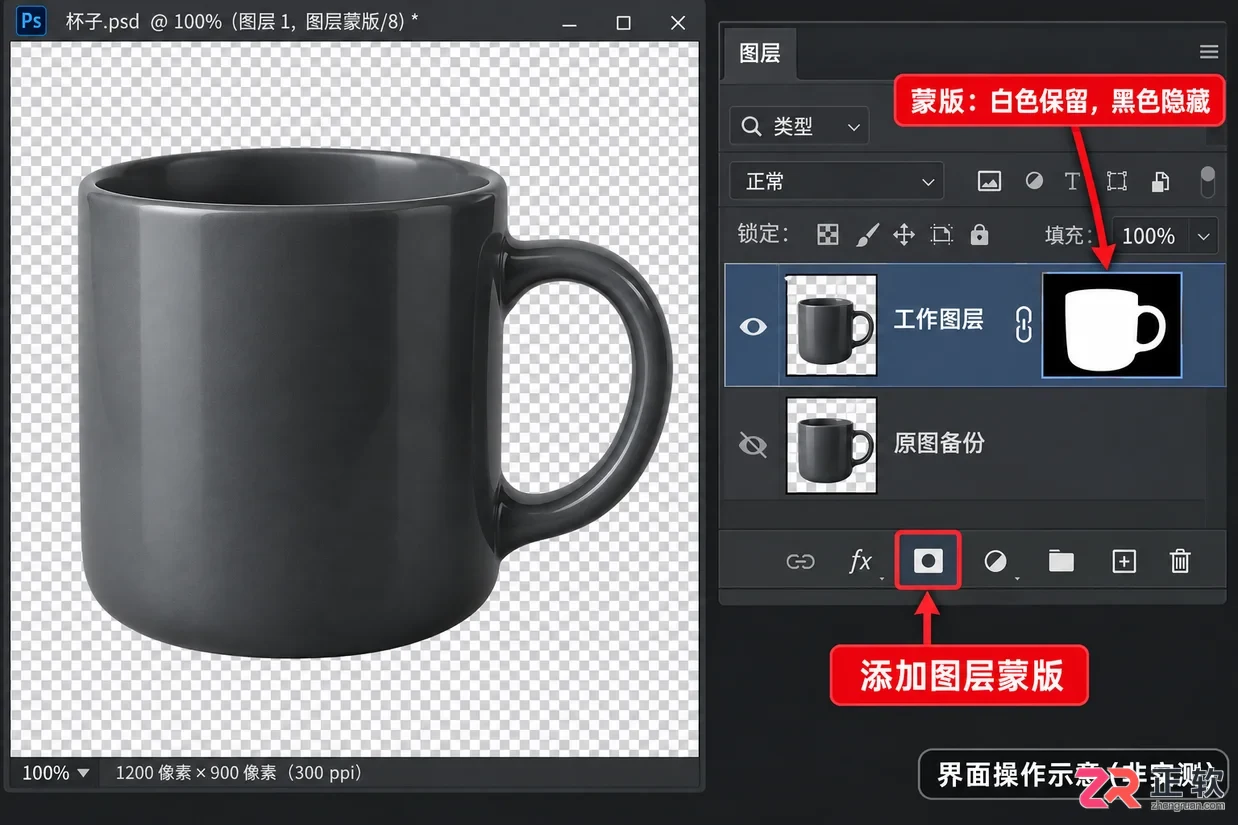Select the 工作图层 layer thumbnail
Image resolution: width=1238 pixels, height=825 pixels.
(832, 326)
